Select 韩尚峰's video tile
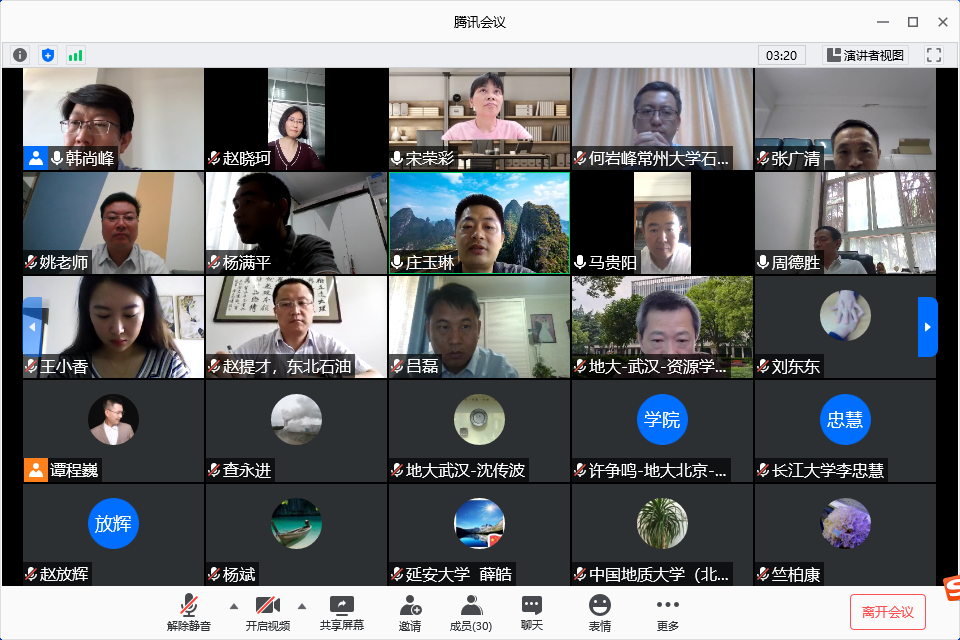 (113, 118)
